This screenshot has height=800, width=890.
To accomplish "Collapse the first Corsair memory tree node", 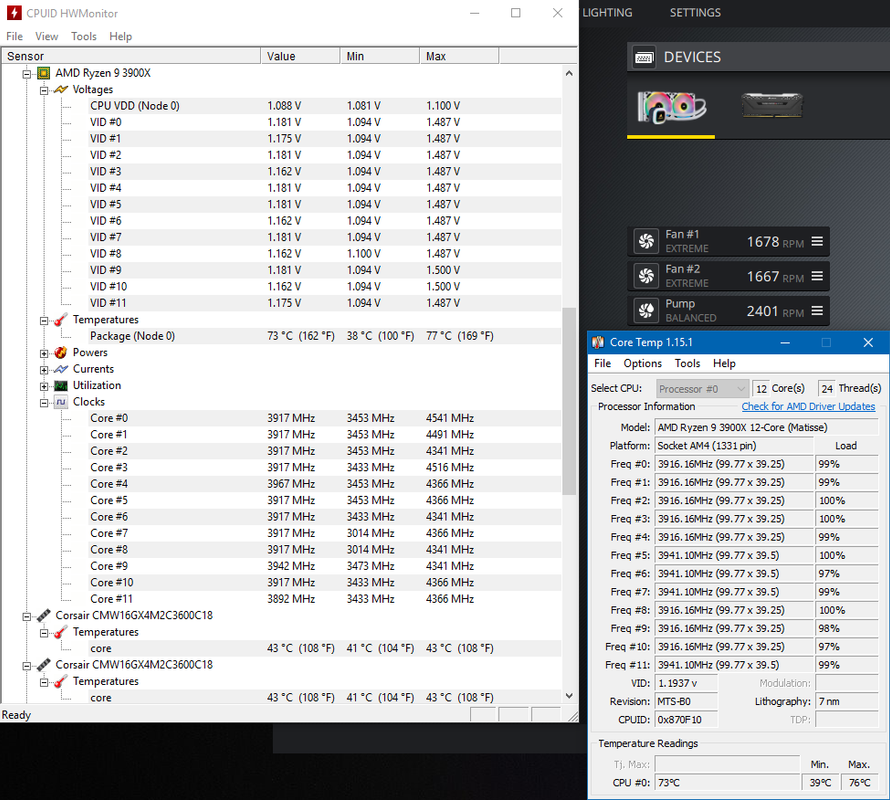I will point(26,617).
